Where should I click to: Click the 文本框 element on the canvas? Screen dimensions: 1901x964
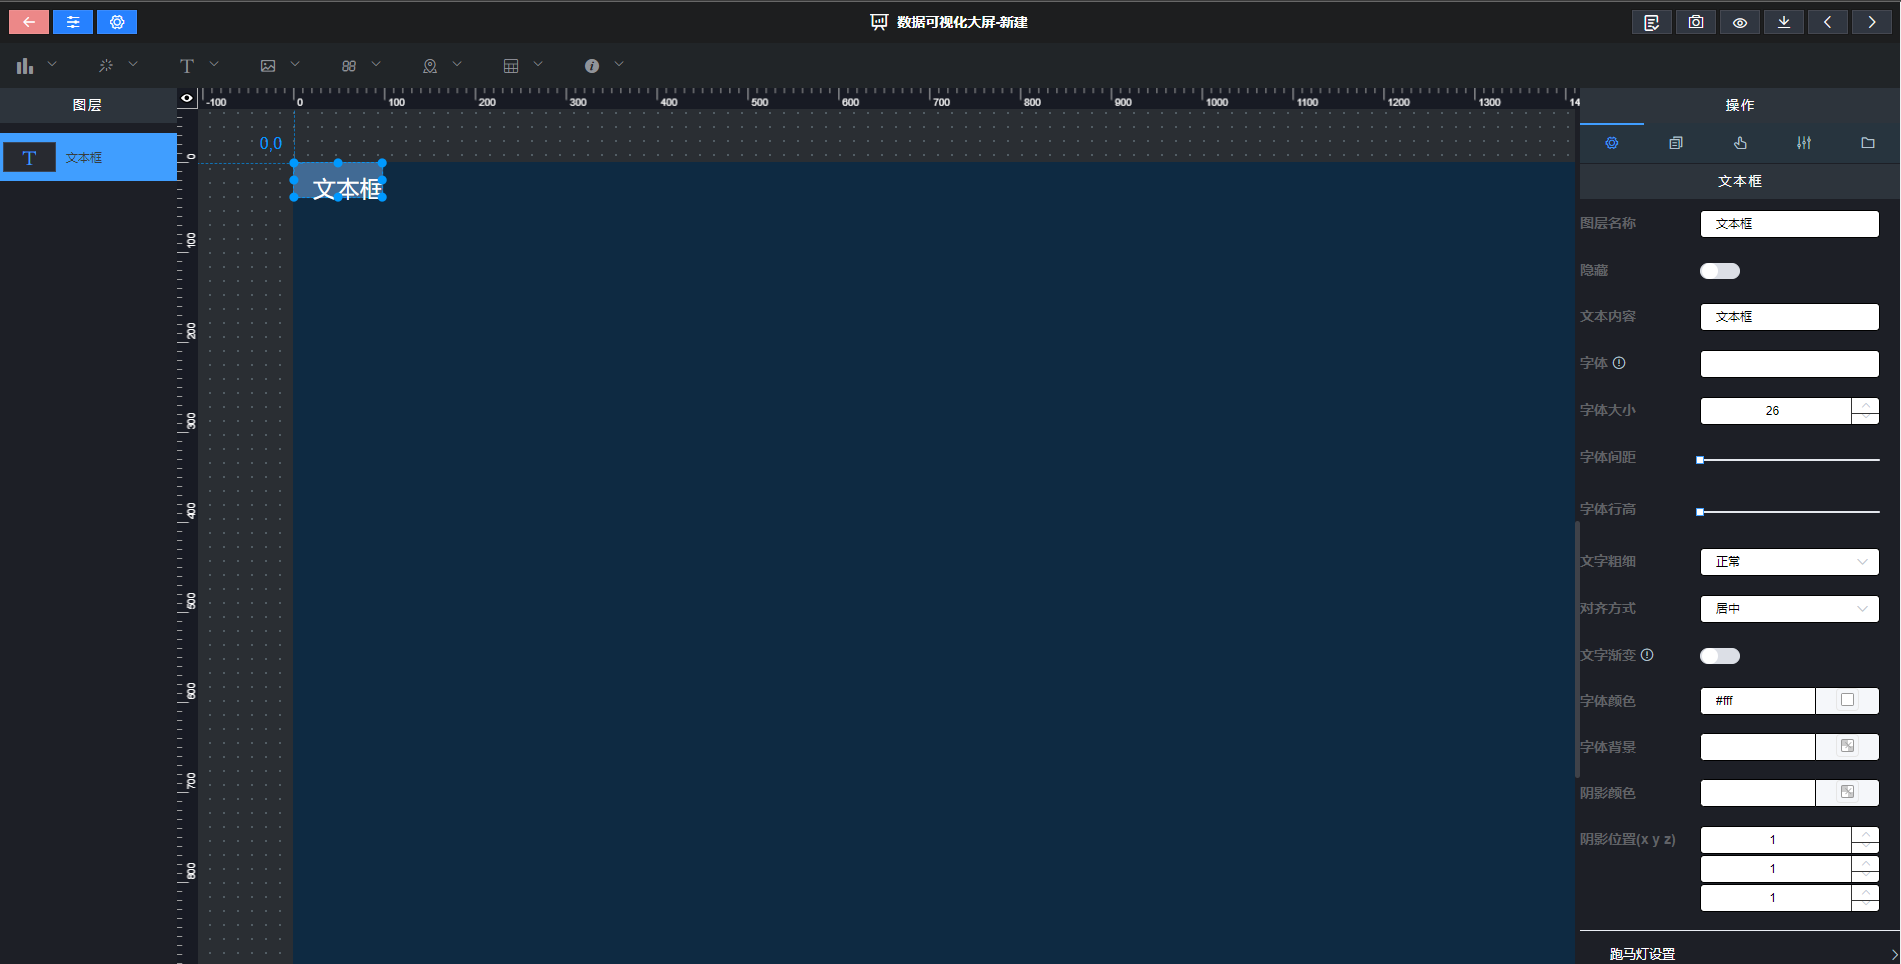click(338, 180)
